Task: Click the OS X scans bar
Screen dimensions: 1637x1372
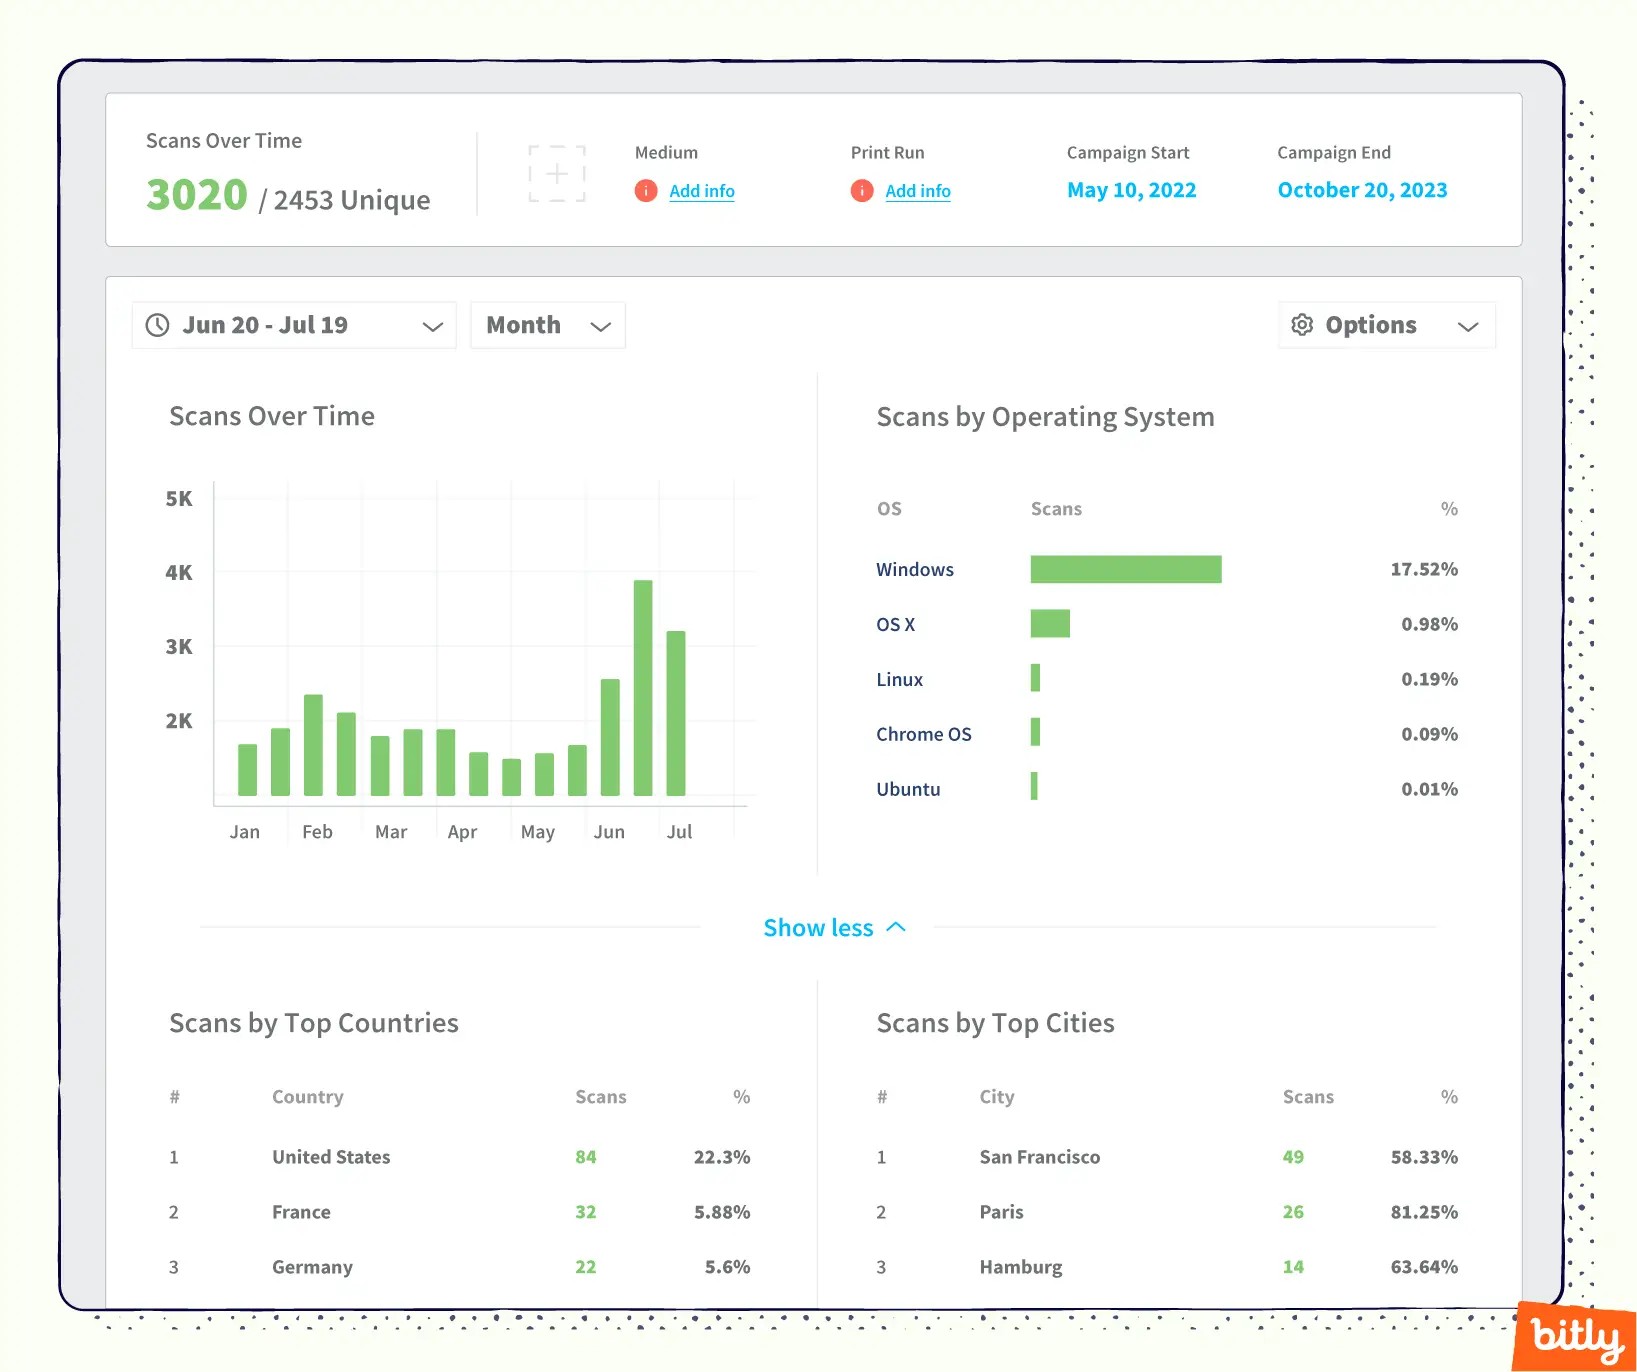Action: (x=1050, y=624)
